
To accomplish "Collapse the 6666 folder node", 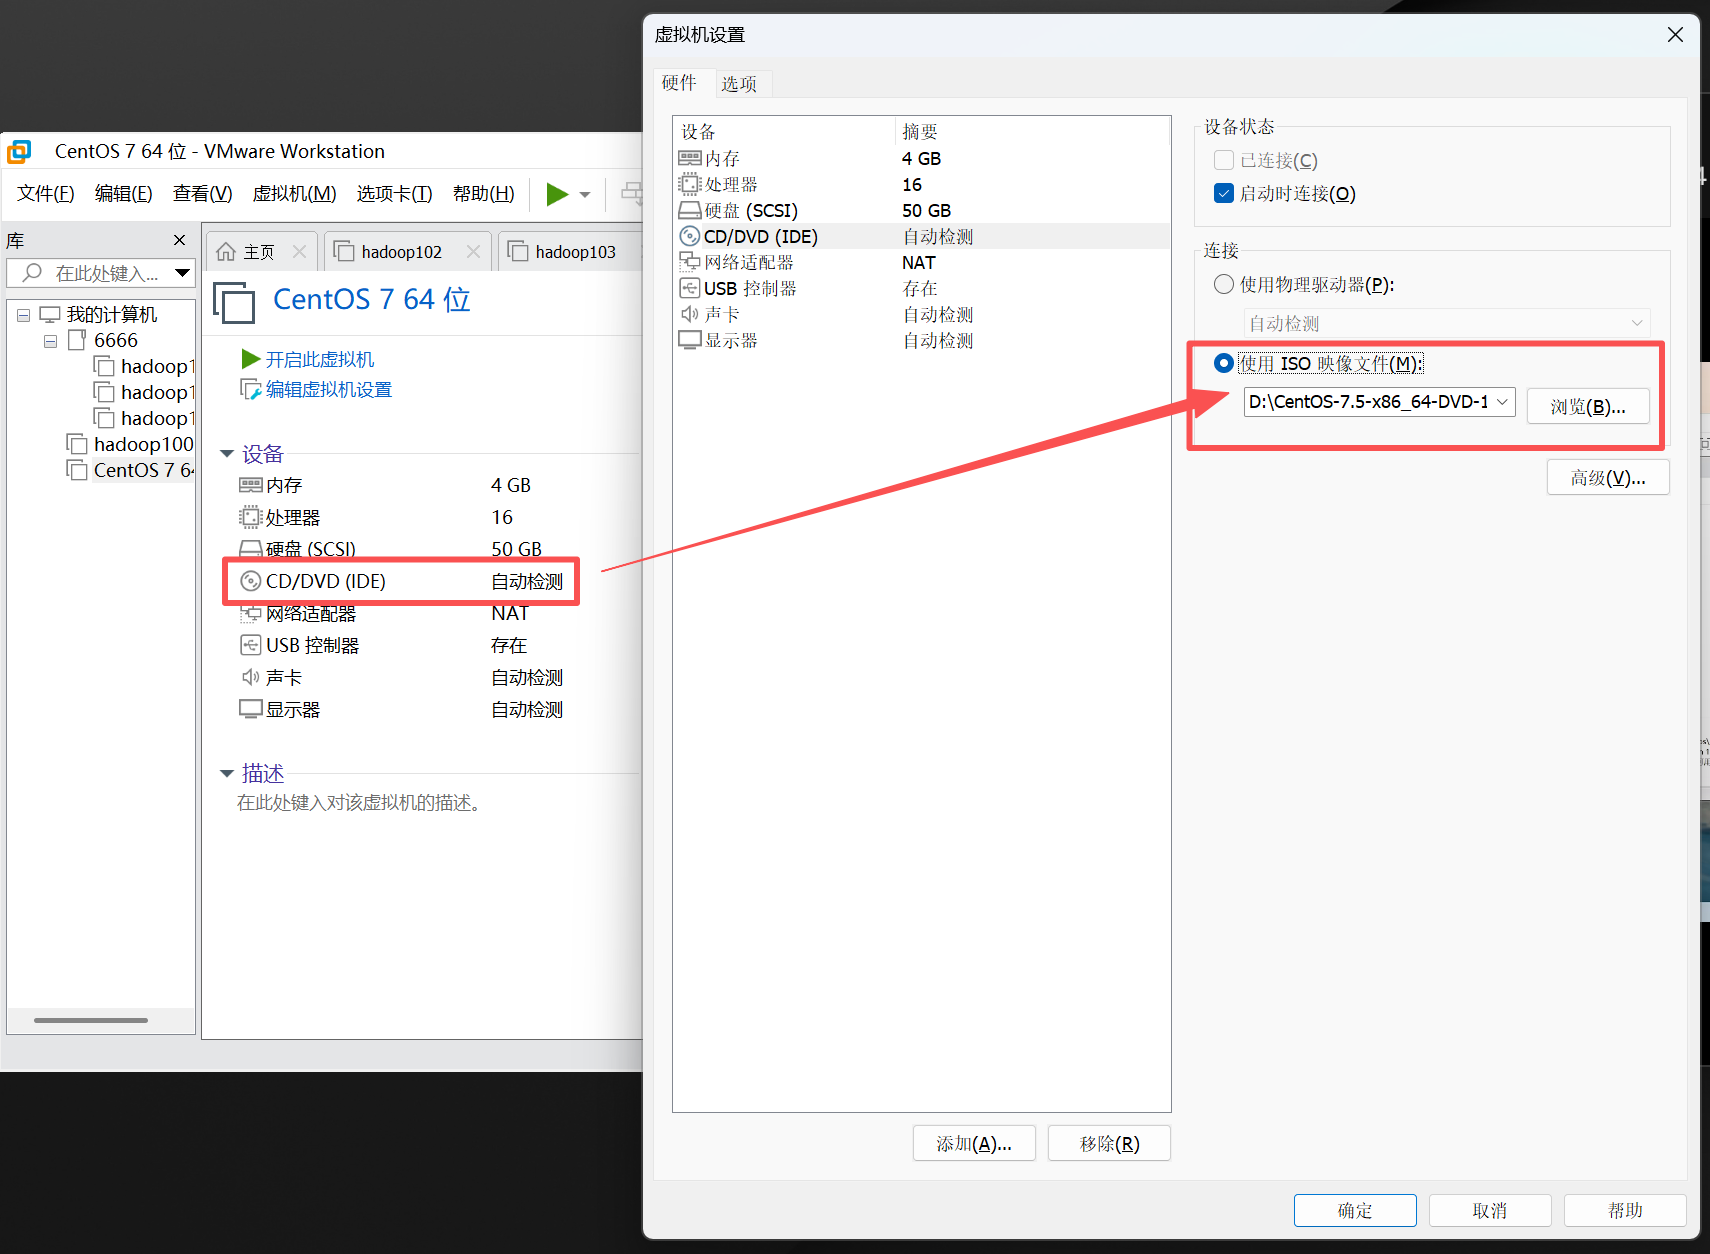I will (50, 341).
